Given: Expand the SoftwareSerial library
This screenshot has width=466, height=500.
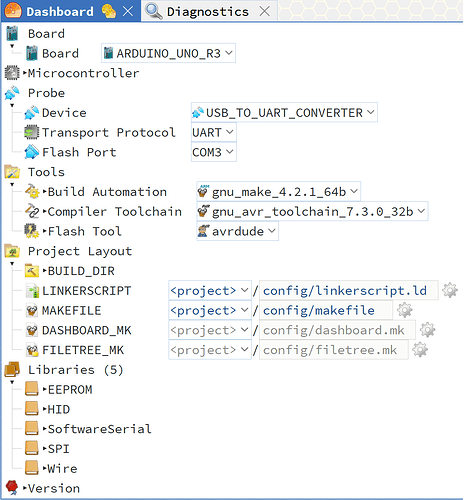Looking at the screenshot, I should click(x=44, y=429).
